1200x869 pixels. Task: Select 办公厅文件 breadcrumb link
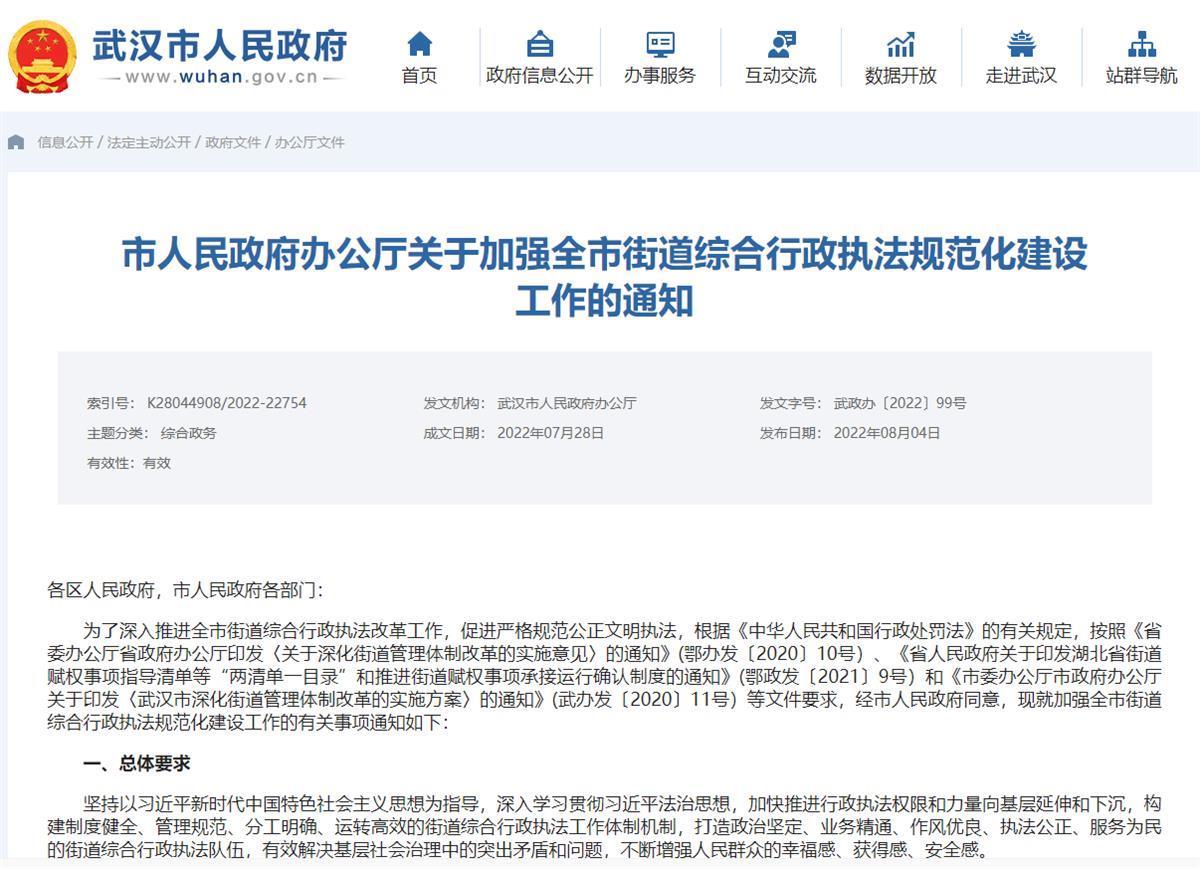click(310, 142)
